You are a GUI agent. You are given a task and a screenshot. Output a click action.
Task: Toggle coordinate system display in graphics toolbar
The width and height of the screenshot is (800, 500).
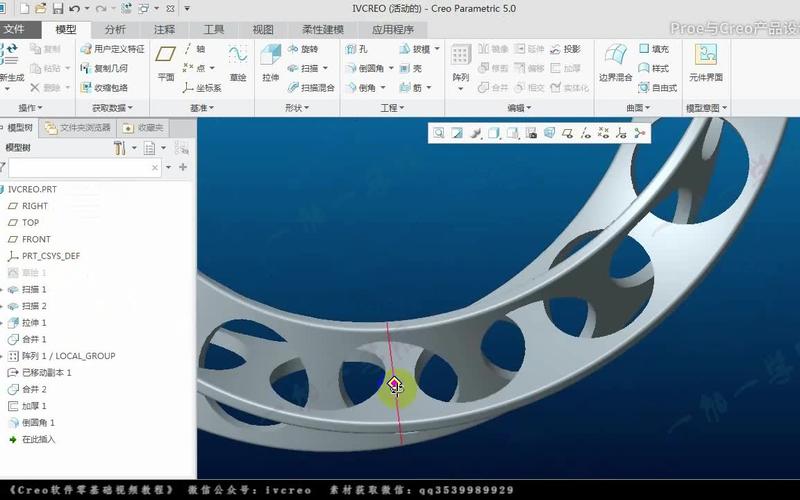pyautogui.click(x=621, y=132)
